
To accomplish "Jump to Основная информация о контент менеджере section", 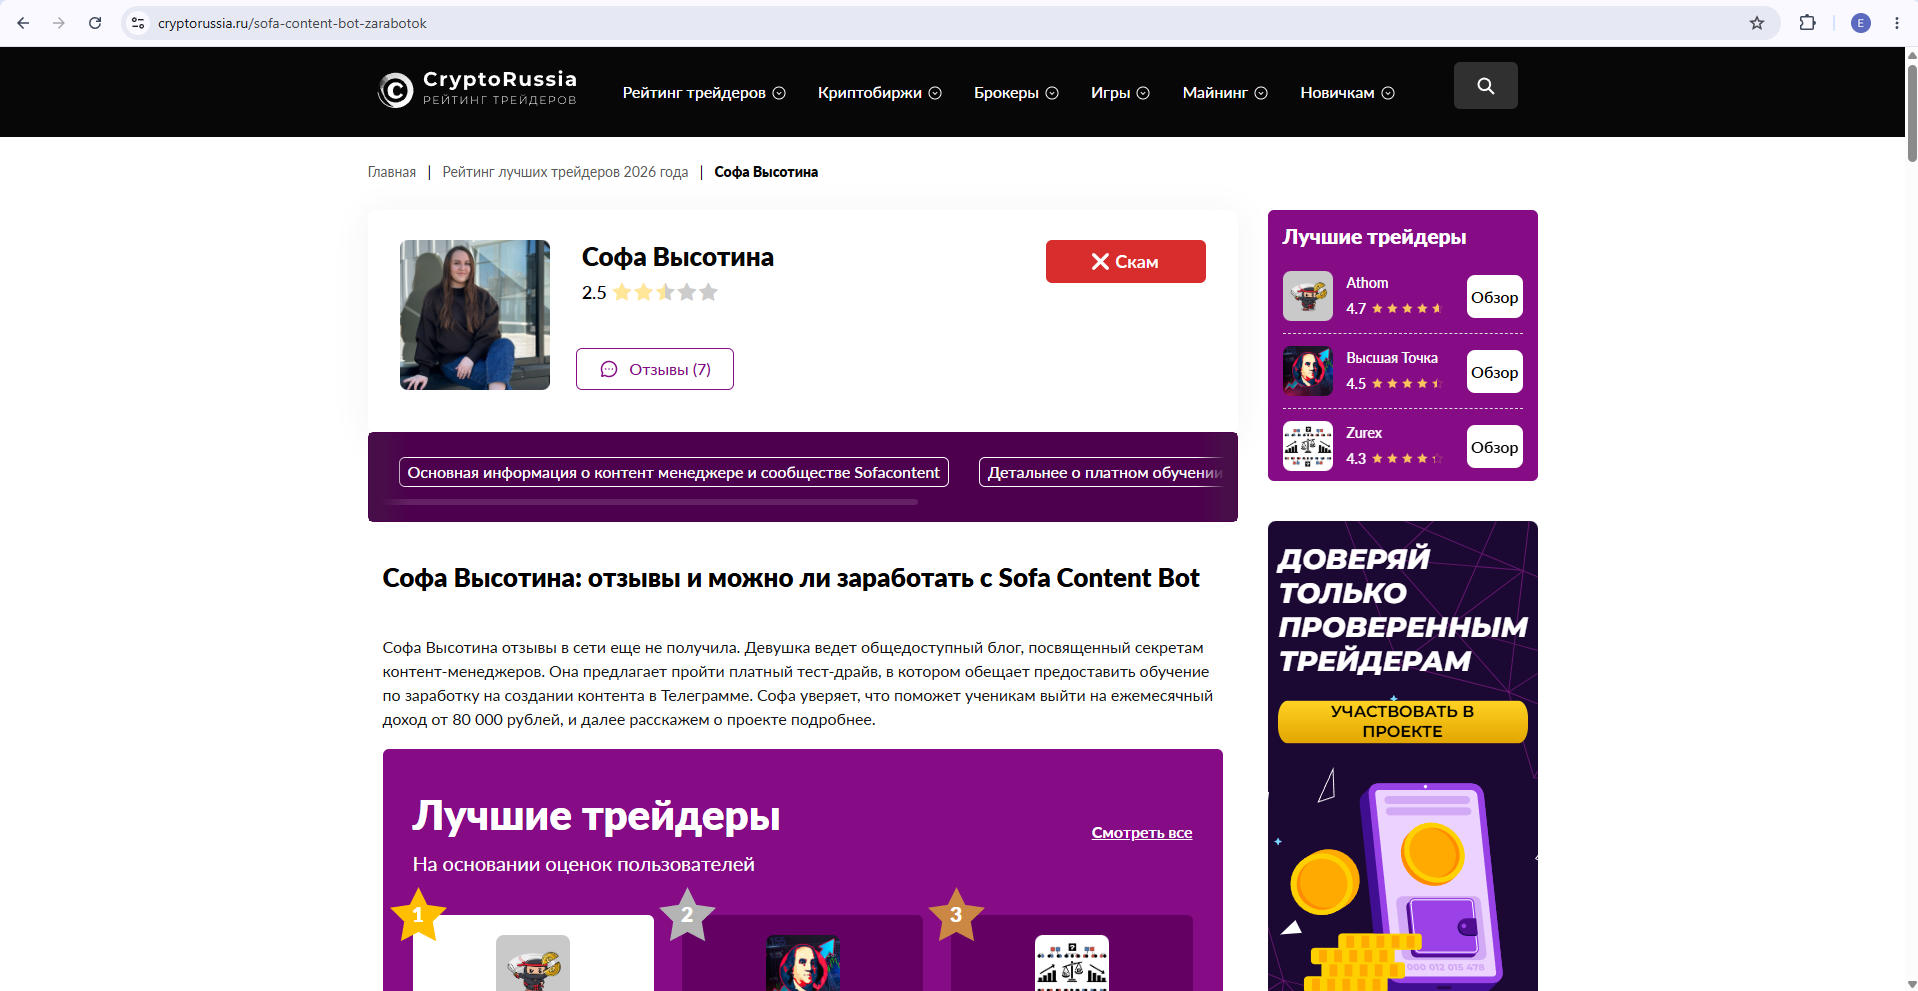I will (x=674, y=472).
